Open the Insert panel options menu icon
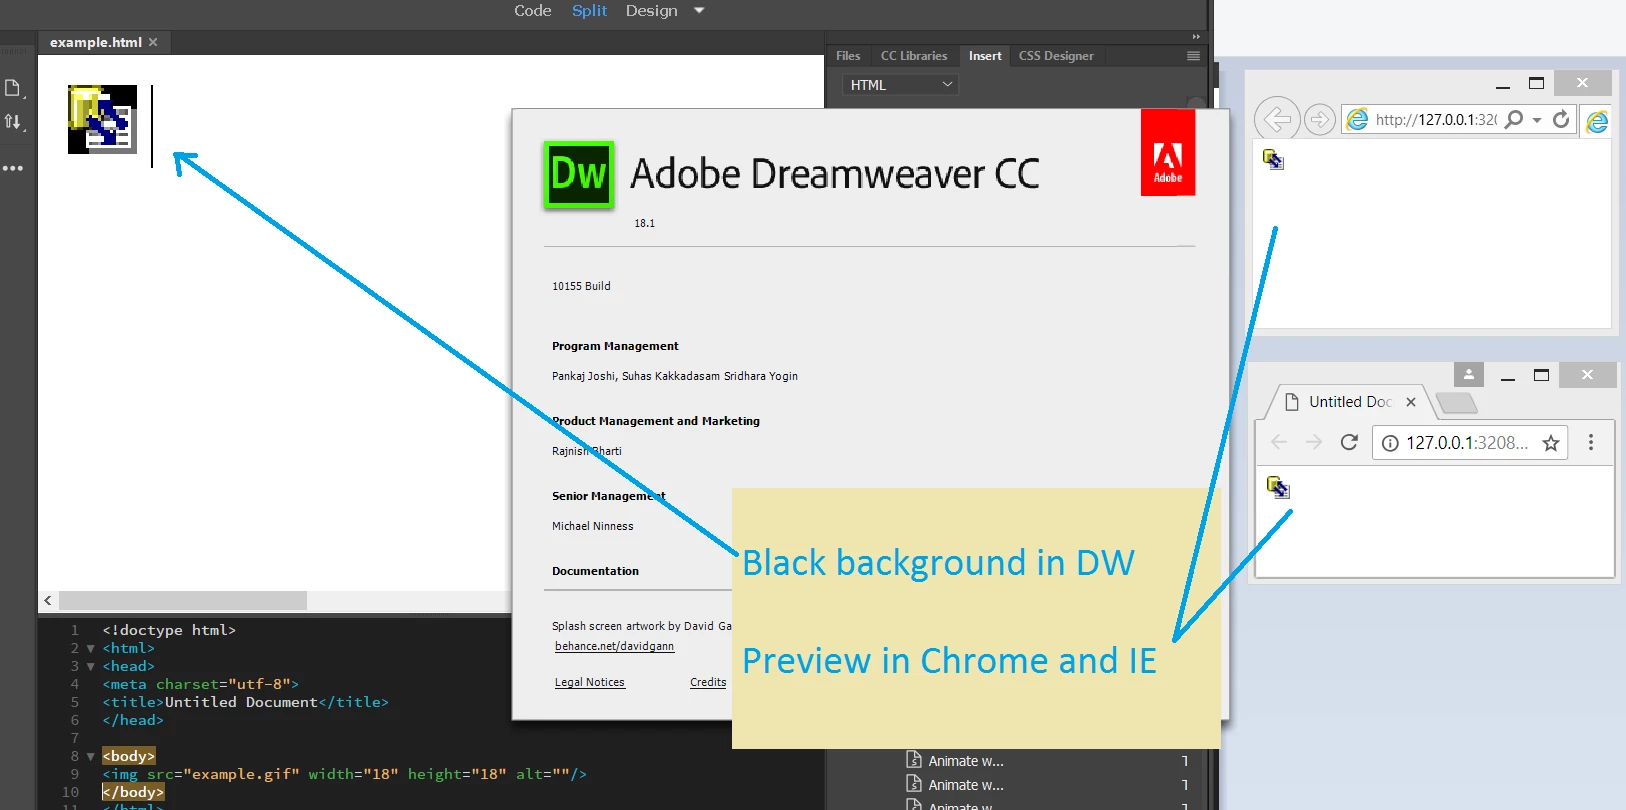This screenshot has height=810, width=1626. [1193, 56]
